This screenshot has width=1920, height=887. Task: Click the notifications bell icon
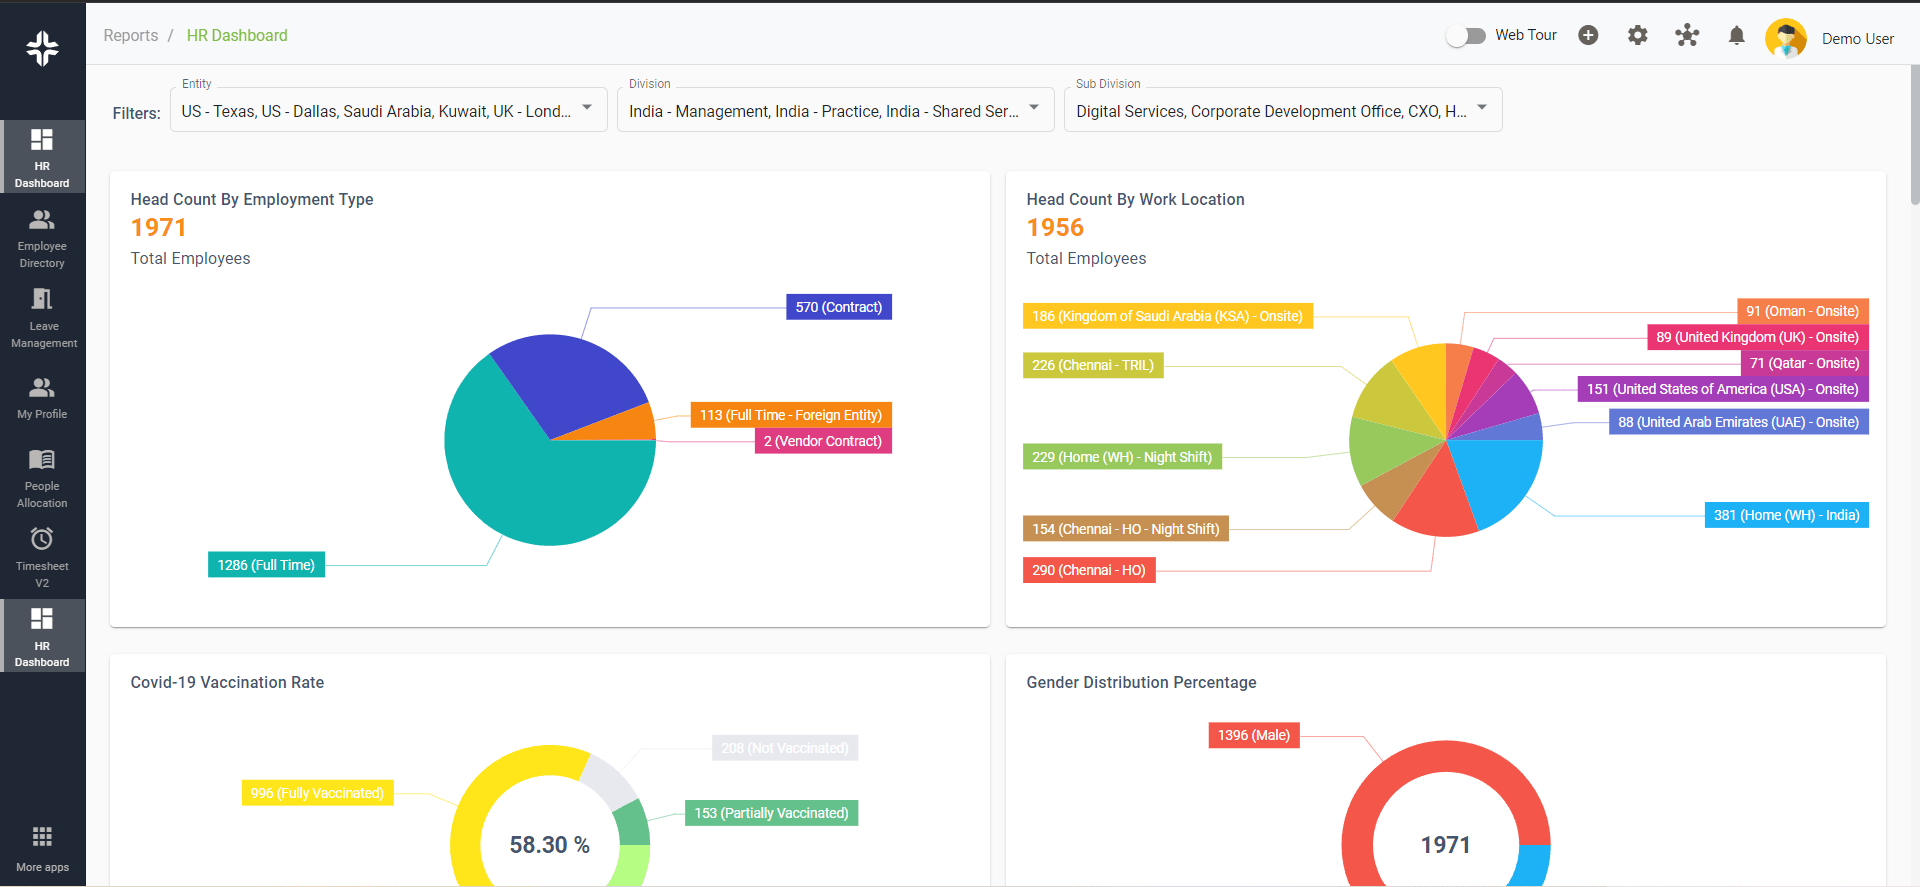(1736, 36)
